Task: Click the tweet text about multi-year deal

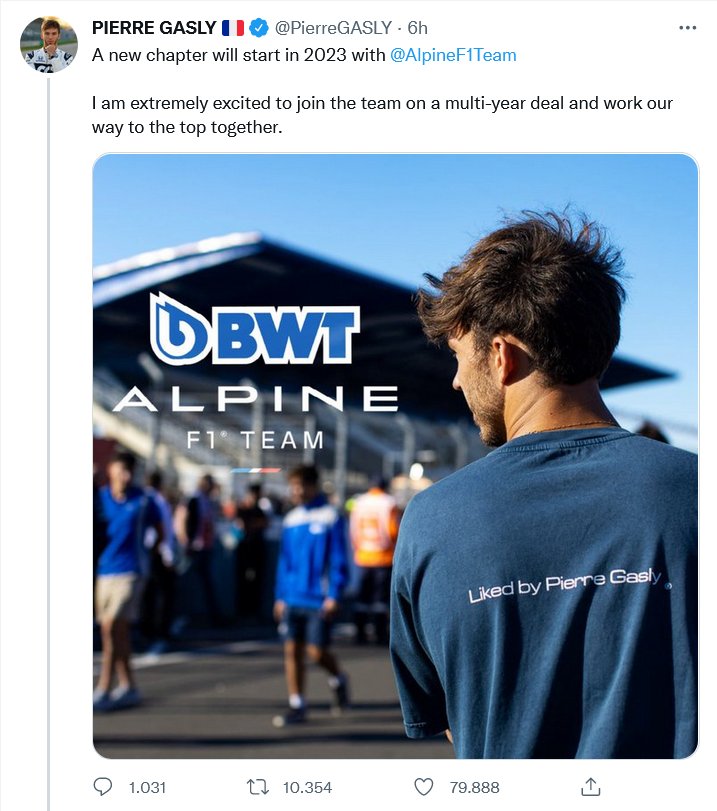Action: click(382, 115)
